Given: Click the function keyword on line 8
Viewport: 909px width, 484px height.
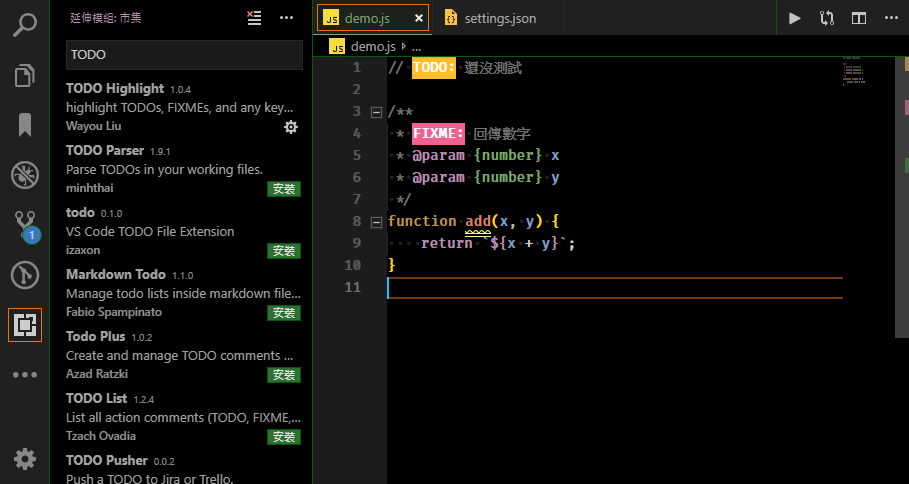Looking at the screenshot, I should 422,221.
